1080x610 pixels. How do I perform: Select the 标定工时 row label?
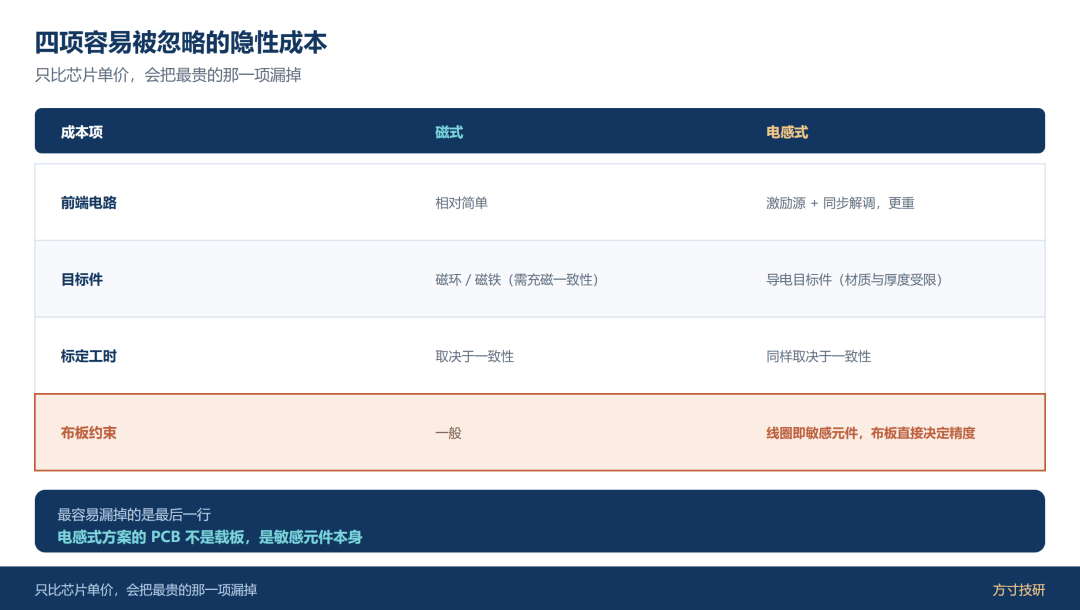(x=88, y=356)
